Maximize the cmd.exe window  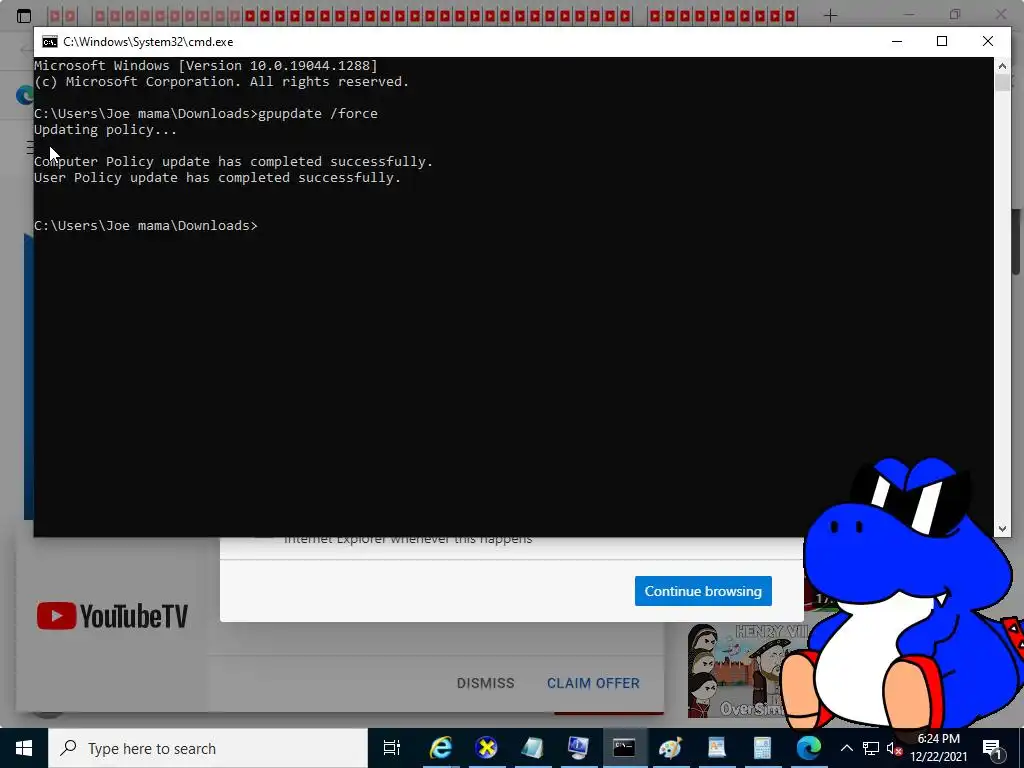coord(942,41)
